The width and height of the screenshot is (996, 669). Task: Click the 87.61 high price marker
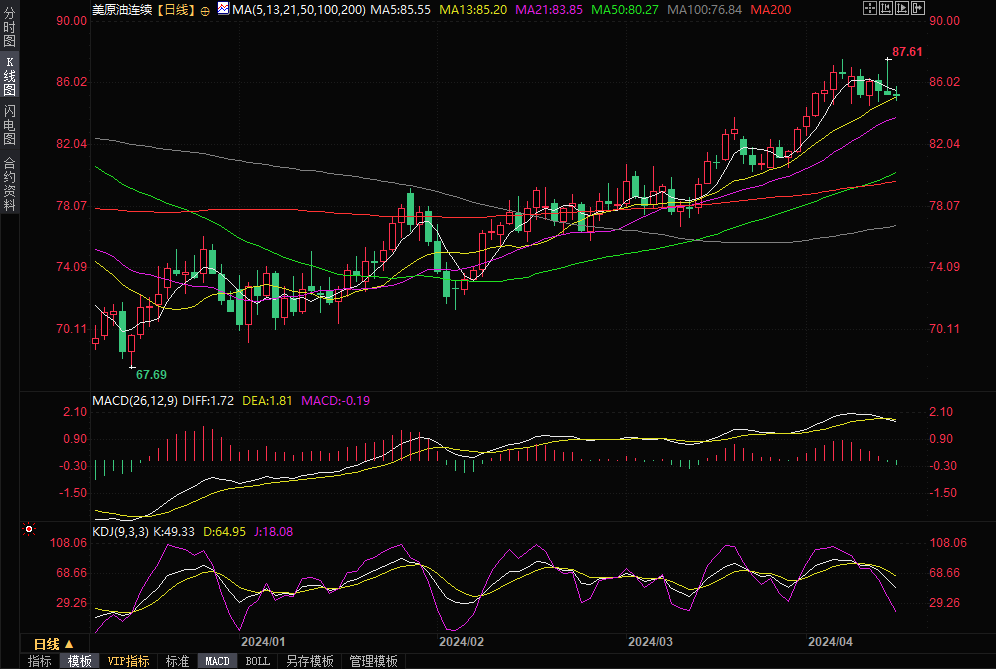pos(907,51)
